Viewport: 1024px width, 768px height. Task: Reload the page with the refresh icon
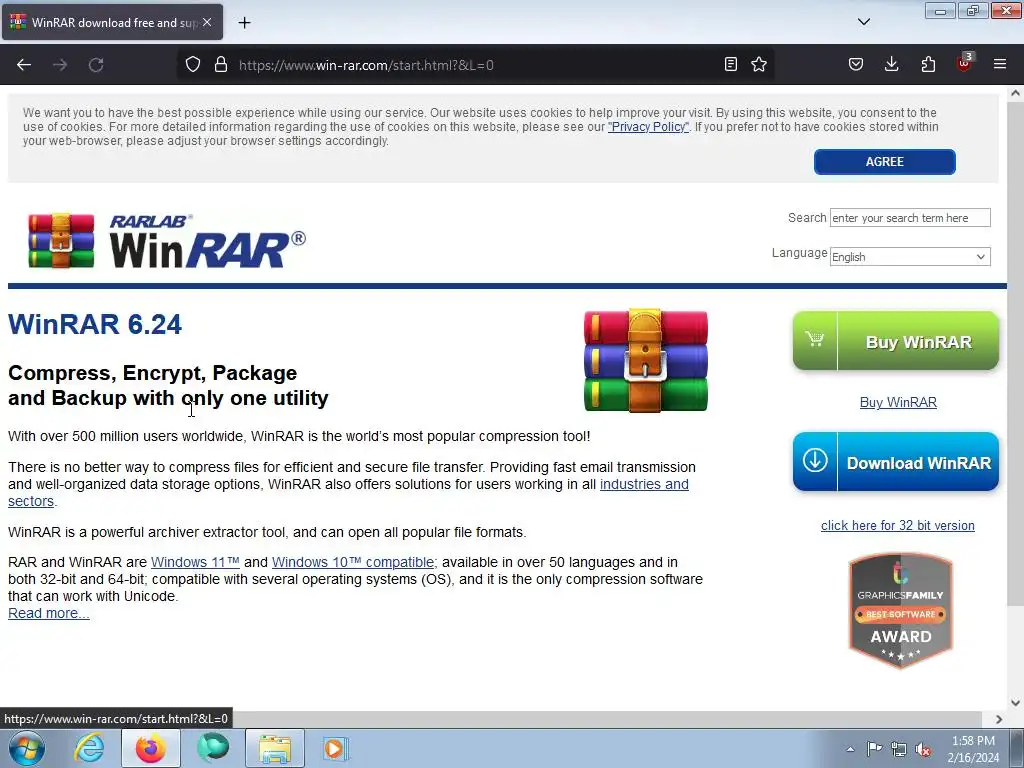point(96,65)
